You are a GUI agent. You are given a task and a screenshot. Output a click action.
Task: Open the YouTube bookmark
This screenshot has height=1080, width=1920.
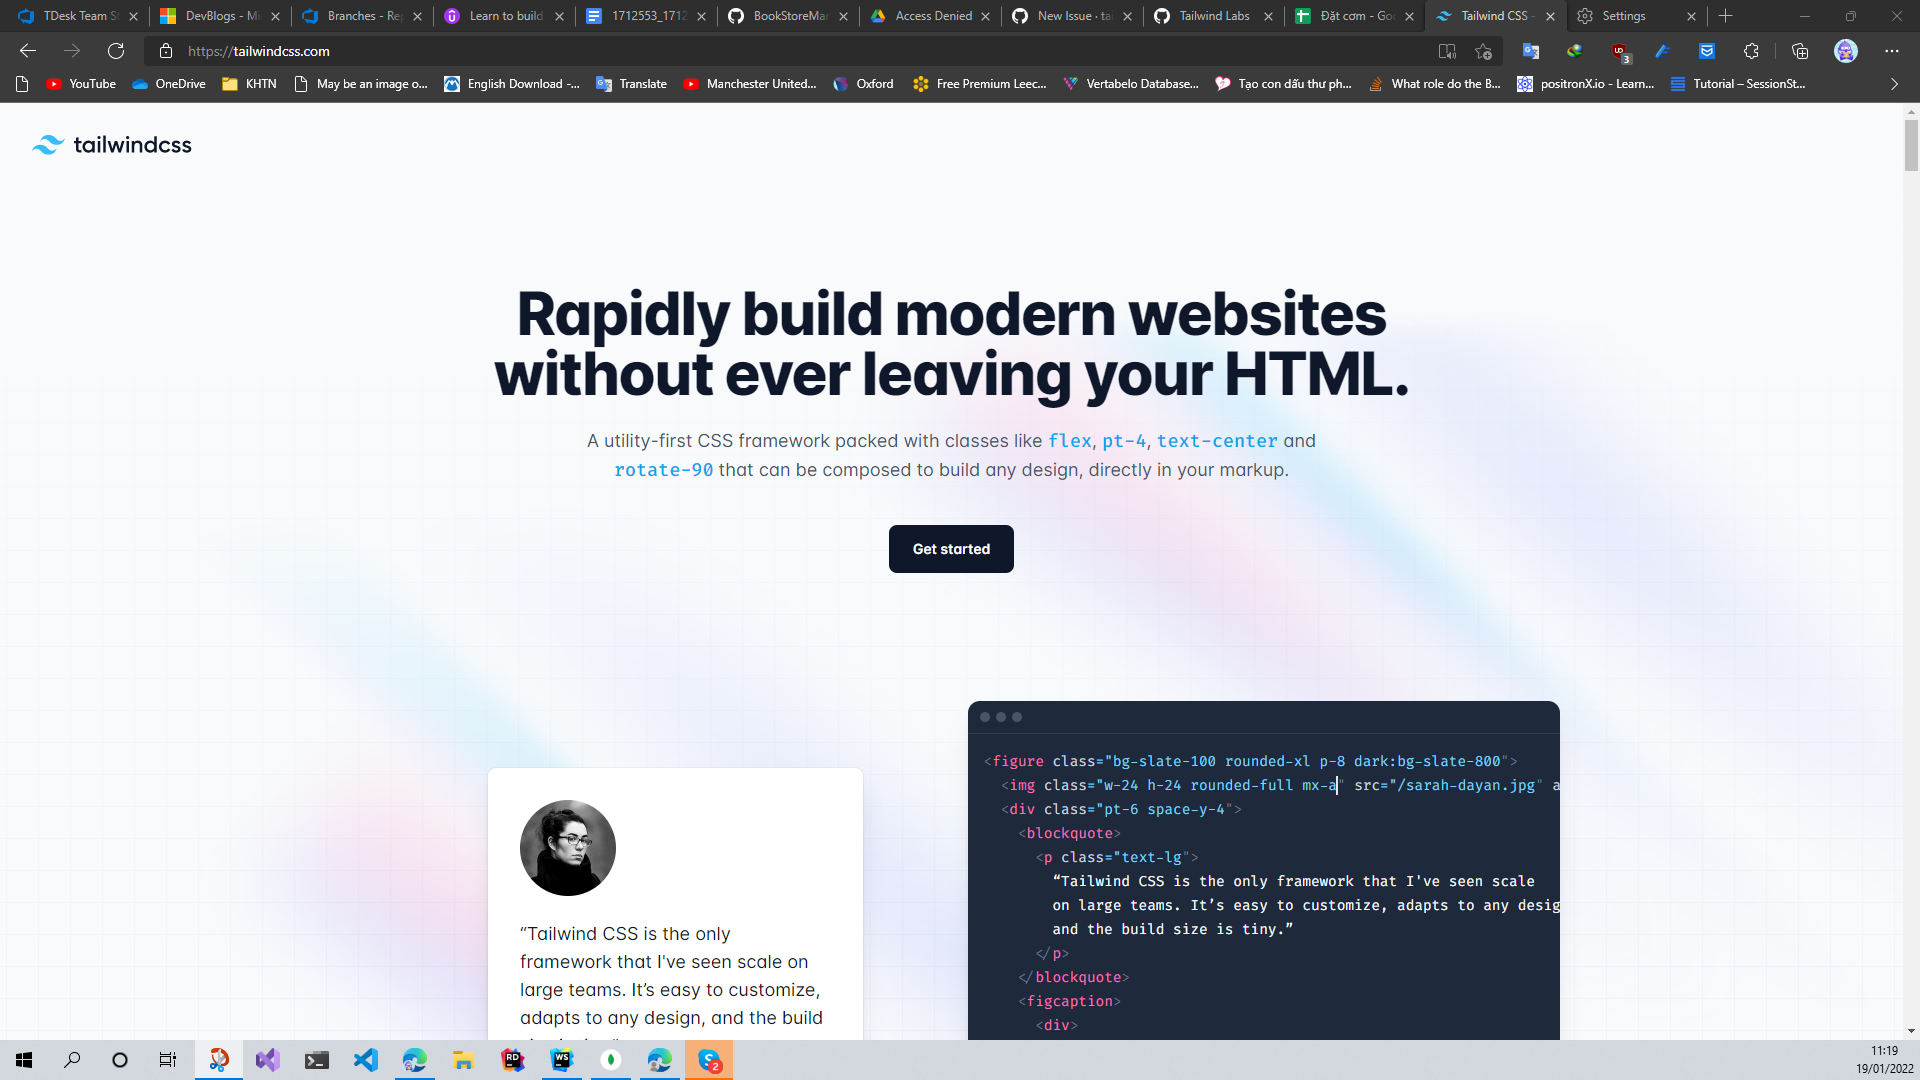coord(81,84)
